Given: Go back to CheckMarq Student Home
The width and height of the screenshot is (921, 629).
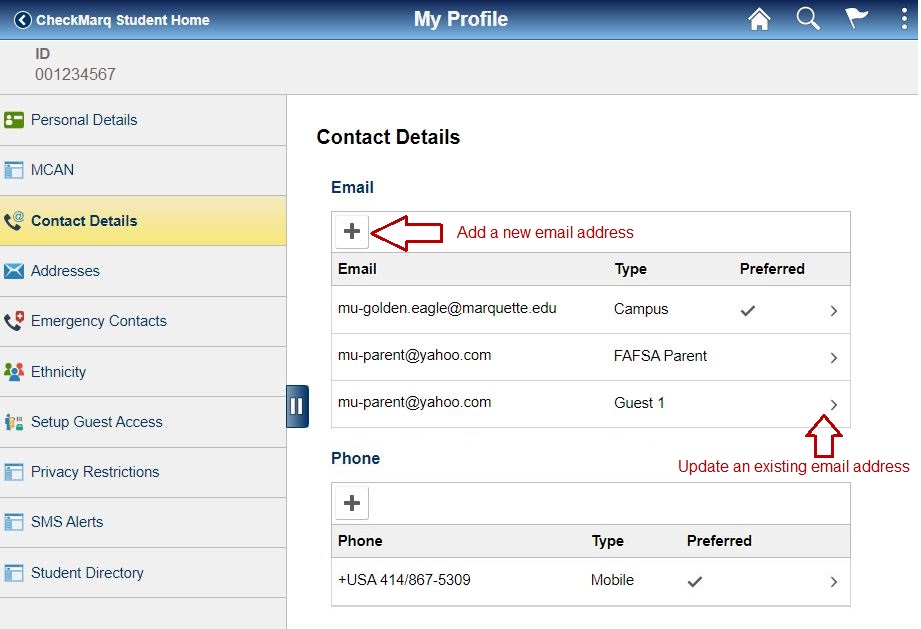Looking at the screenshot, I should [112, 20].
